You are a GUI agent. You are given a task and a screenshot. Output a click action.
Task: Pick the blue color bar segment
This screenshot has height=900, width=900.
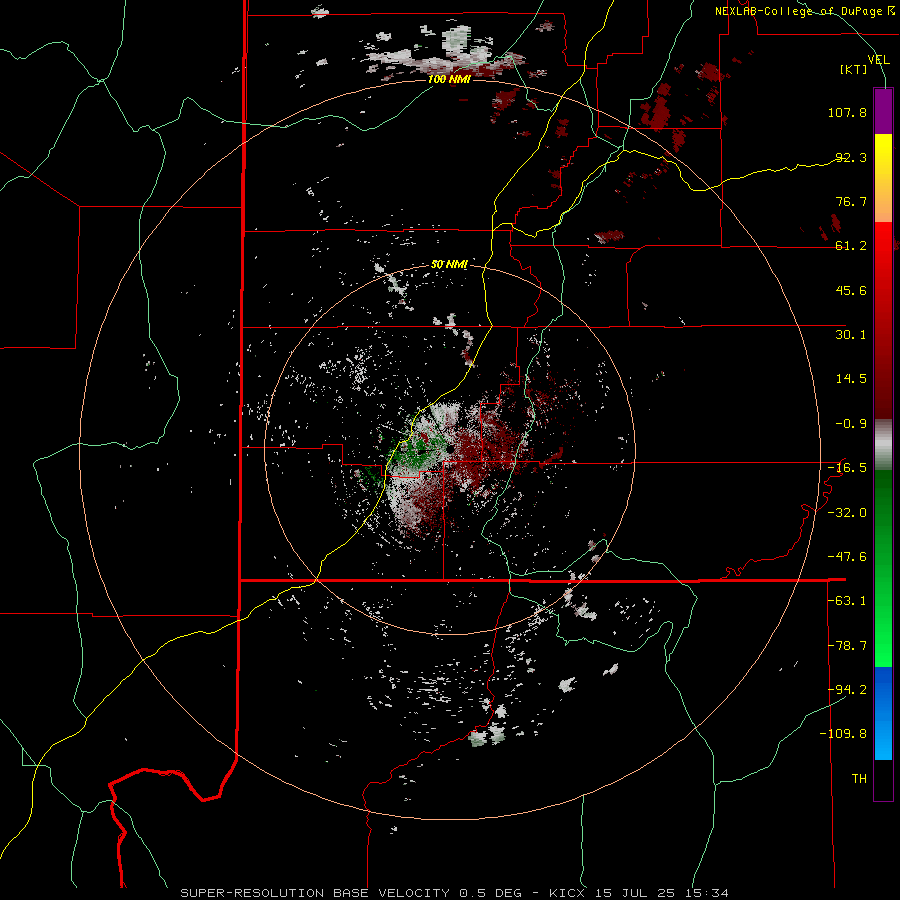(x=883, y=713)
